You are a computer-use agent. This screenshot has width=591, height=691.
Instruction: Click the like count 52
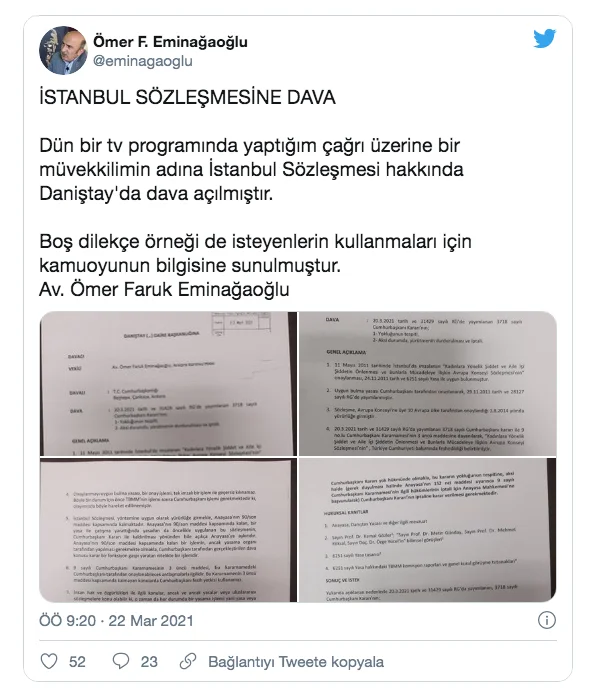(x=77, y=661)
